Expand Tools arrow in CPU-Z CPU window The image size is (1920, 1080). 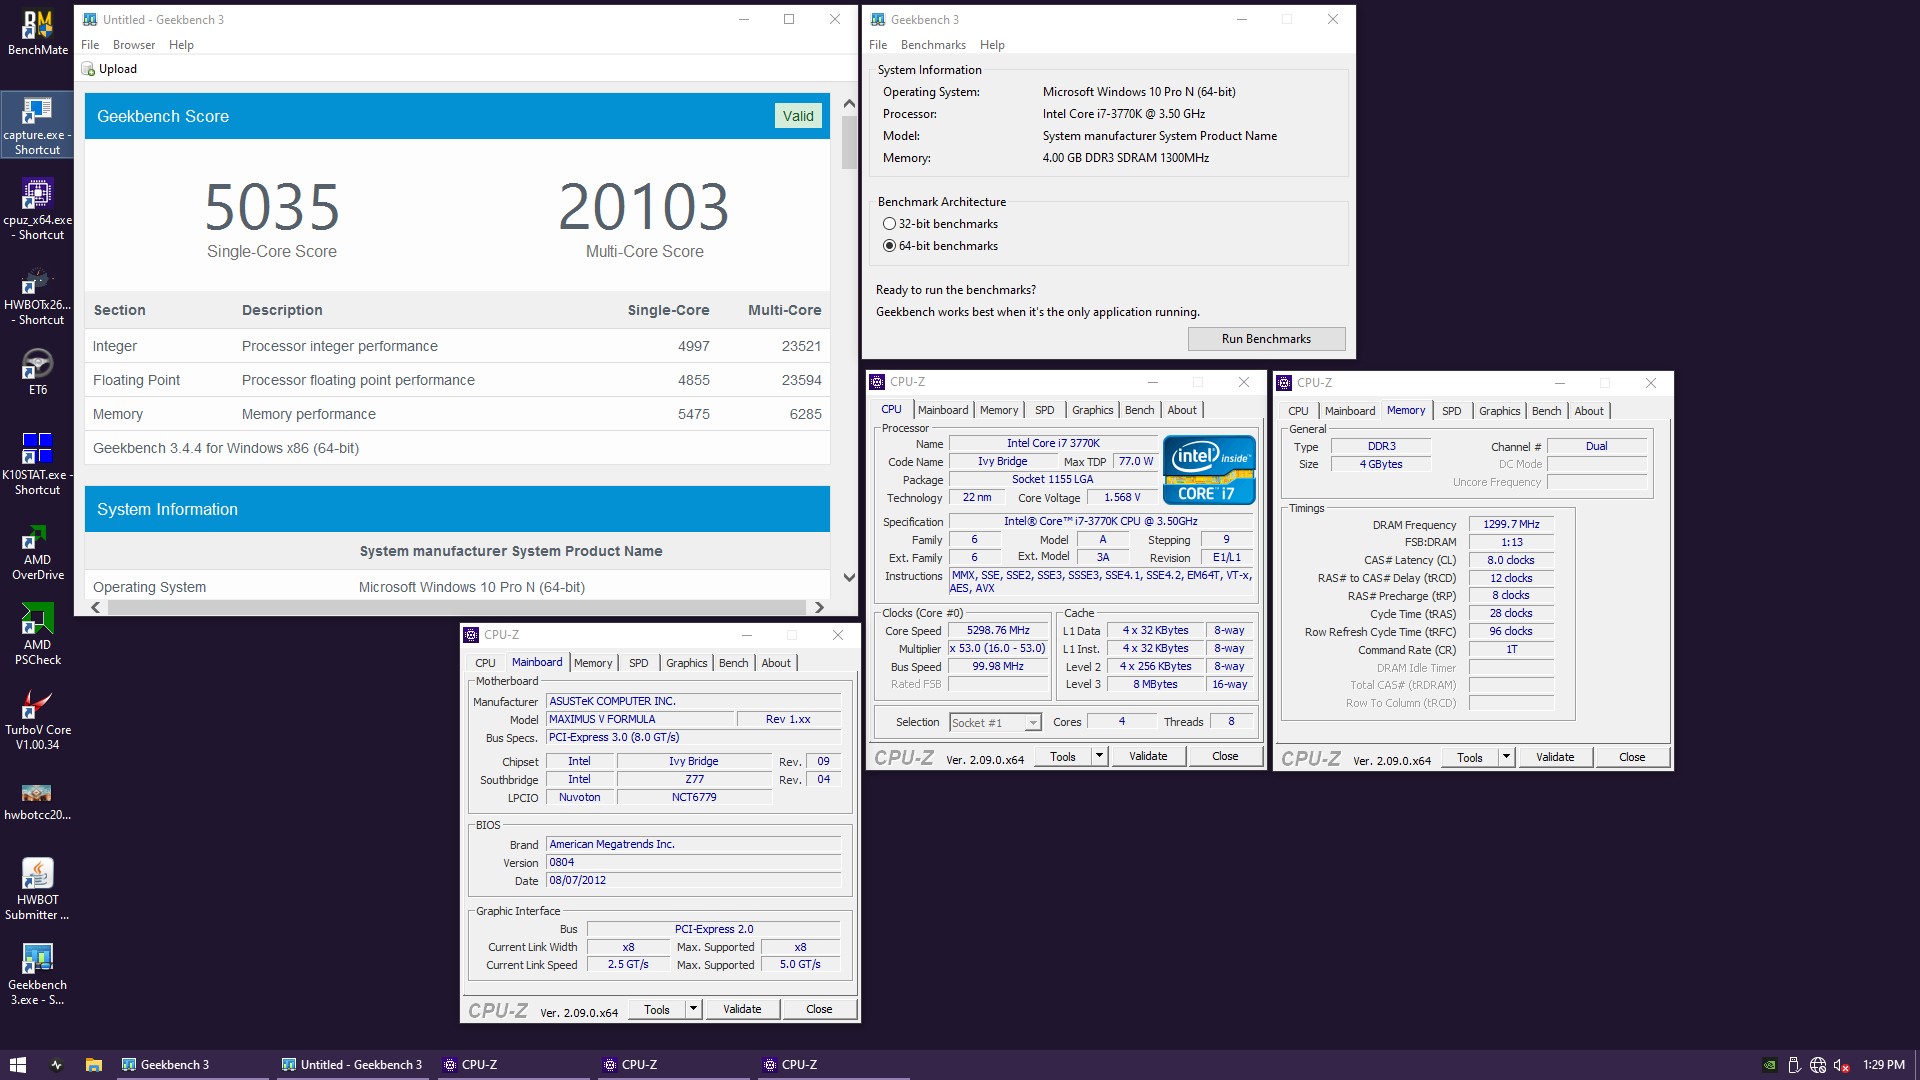point(1099,756)
